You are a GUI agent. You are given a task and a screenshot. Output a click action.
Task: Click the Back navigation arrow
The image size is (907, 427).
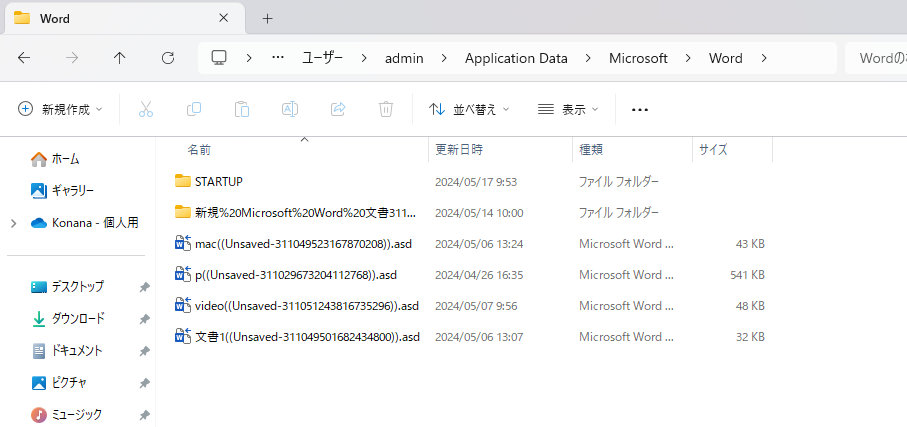(x=24, y=58)
